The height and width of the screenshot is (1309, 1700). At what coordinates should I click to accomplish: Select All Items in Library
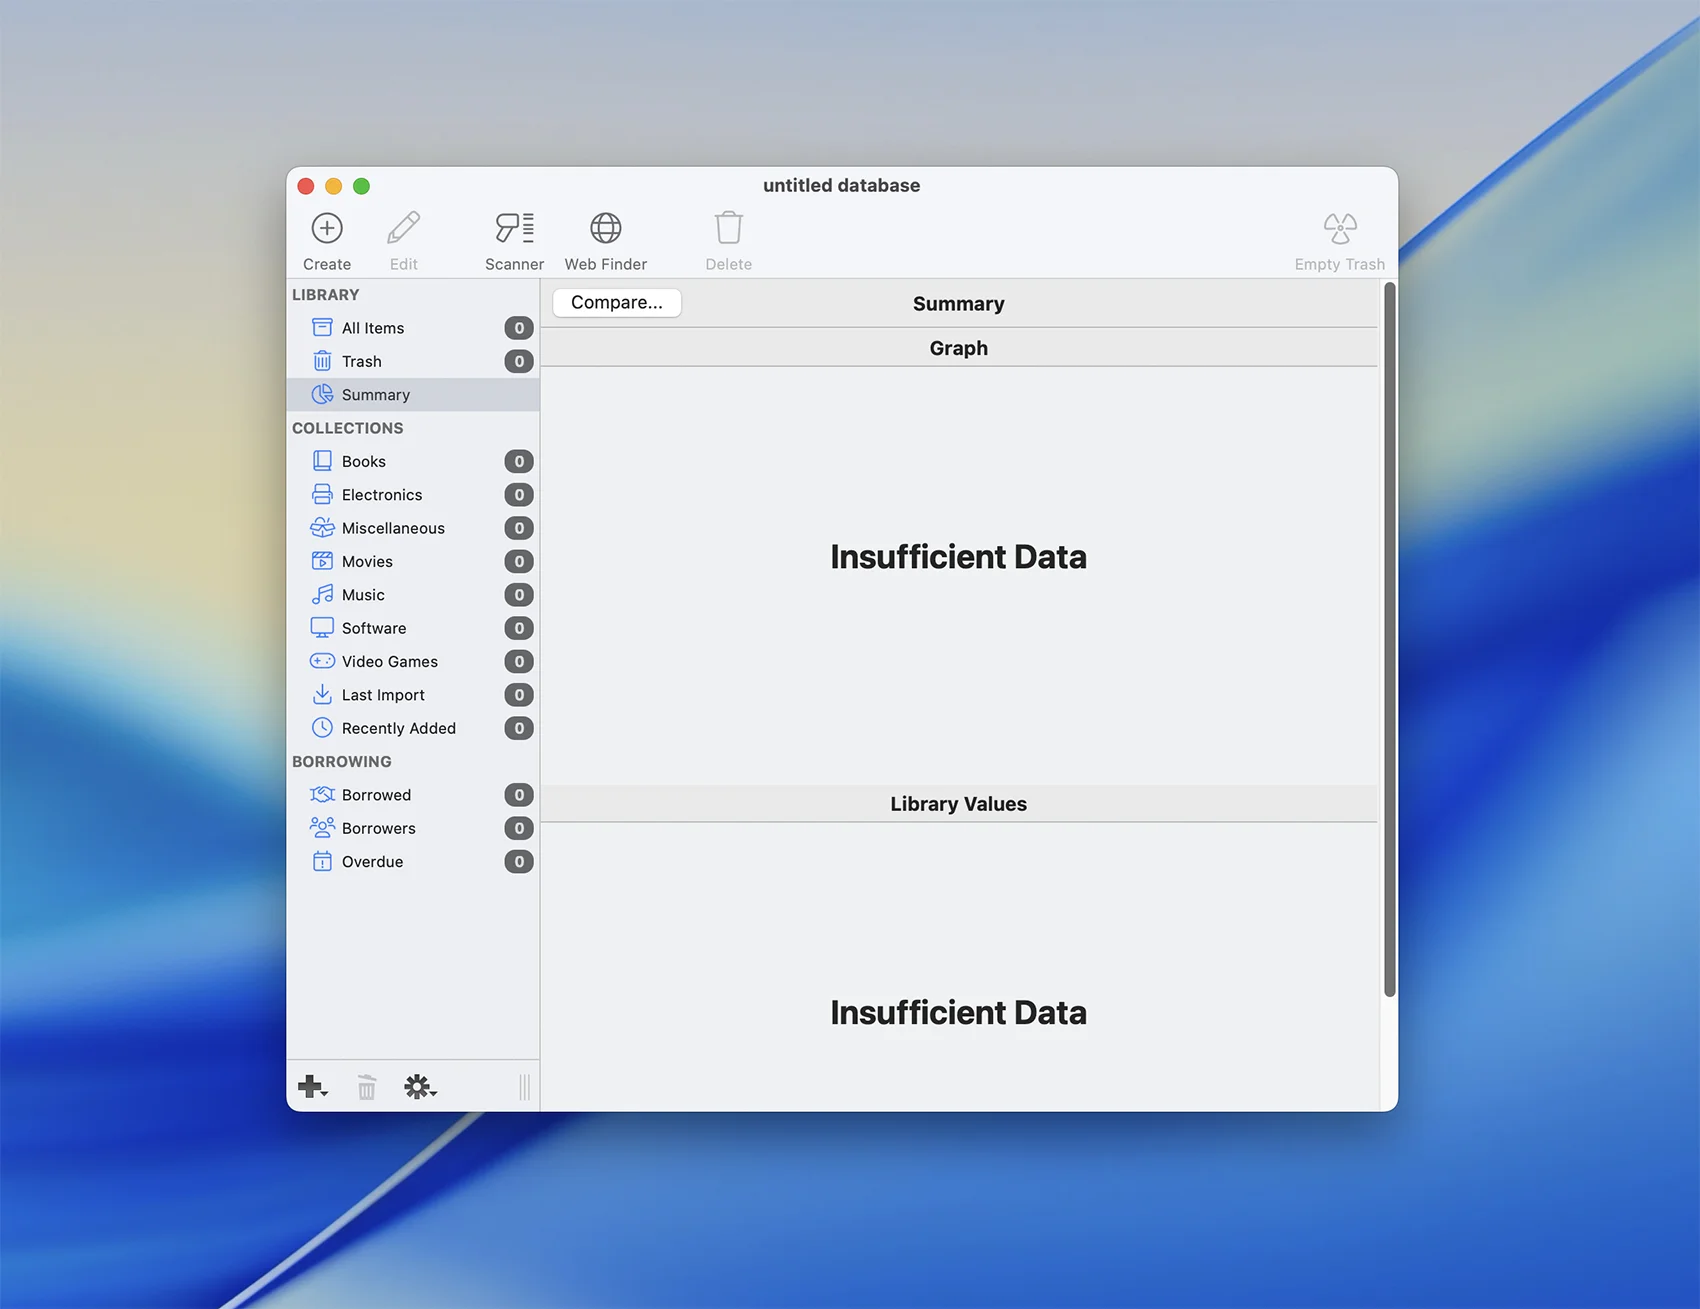372,328
